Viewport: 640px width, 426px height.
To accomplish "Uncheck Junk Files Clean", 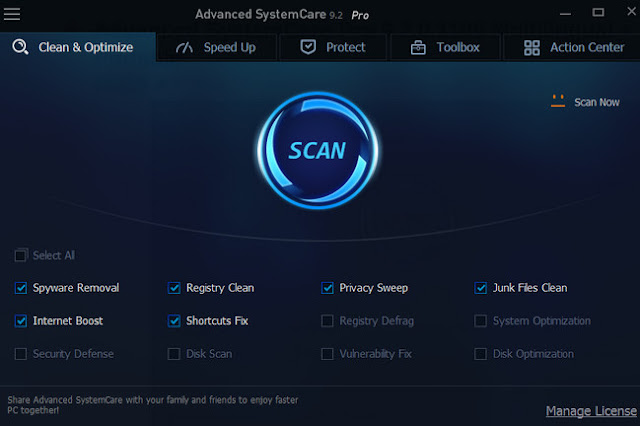I will point(481,288).
